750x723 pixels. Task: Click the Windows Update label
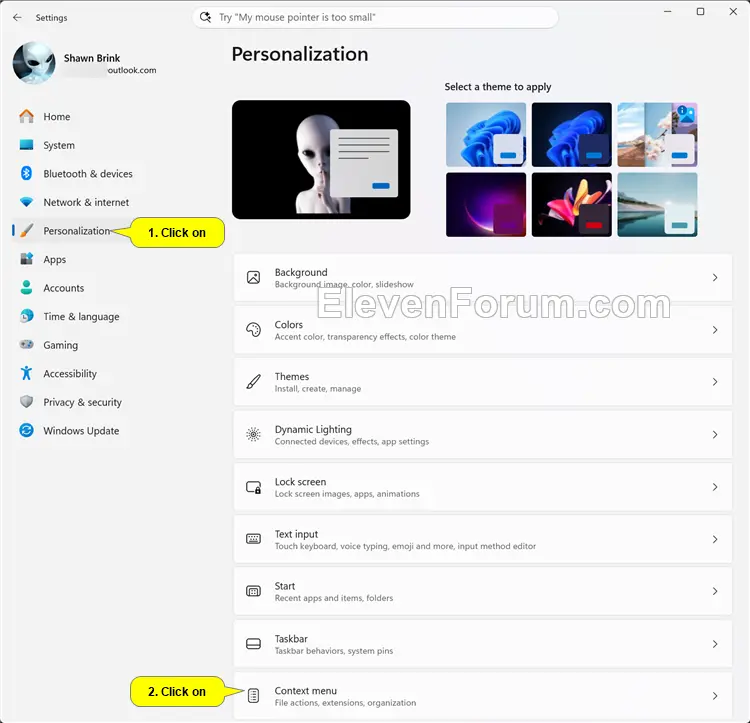[x=81, y=431]
